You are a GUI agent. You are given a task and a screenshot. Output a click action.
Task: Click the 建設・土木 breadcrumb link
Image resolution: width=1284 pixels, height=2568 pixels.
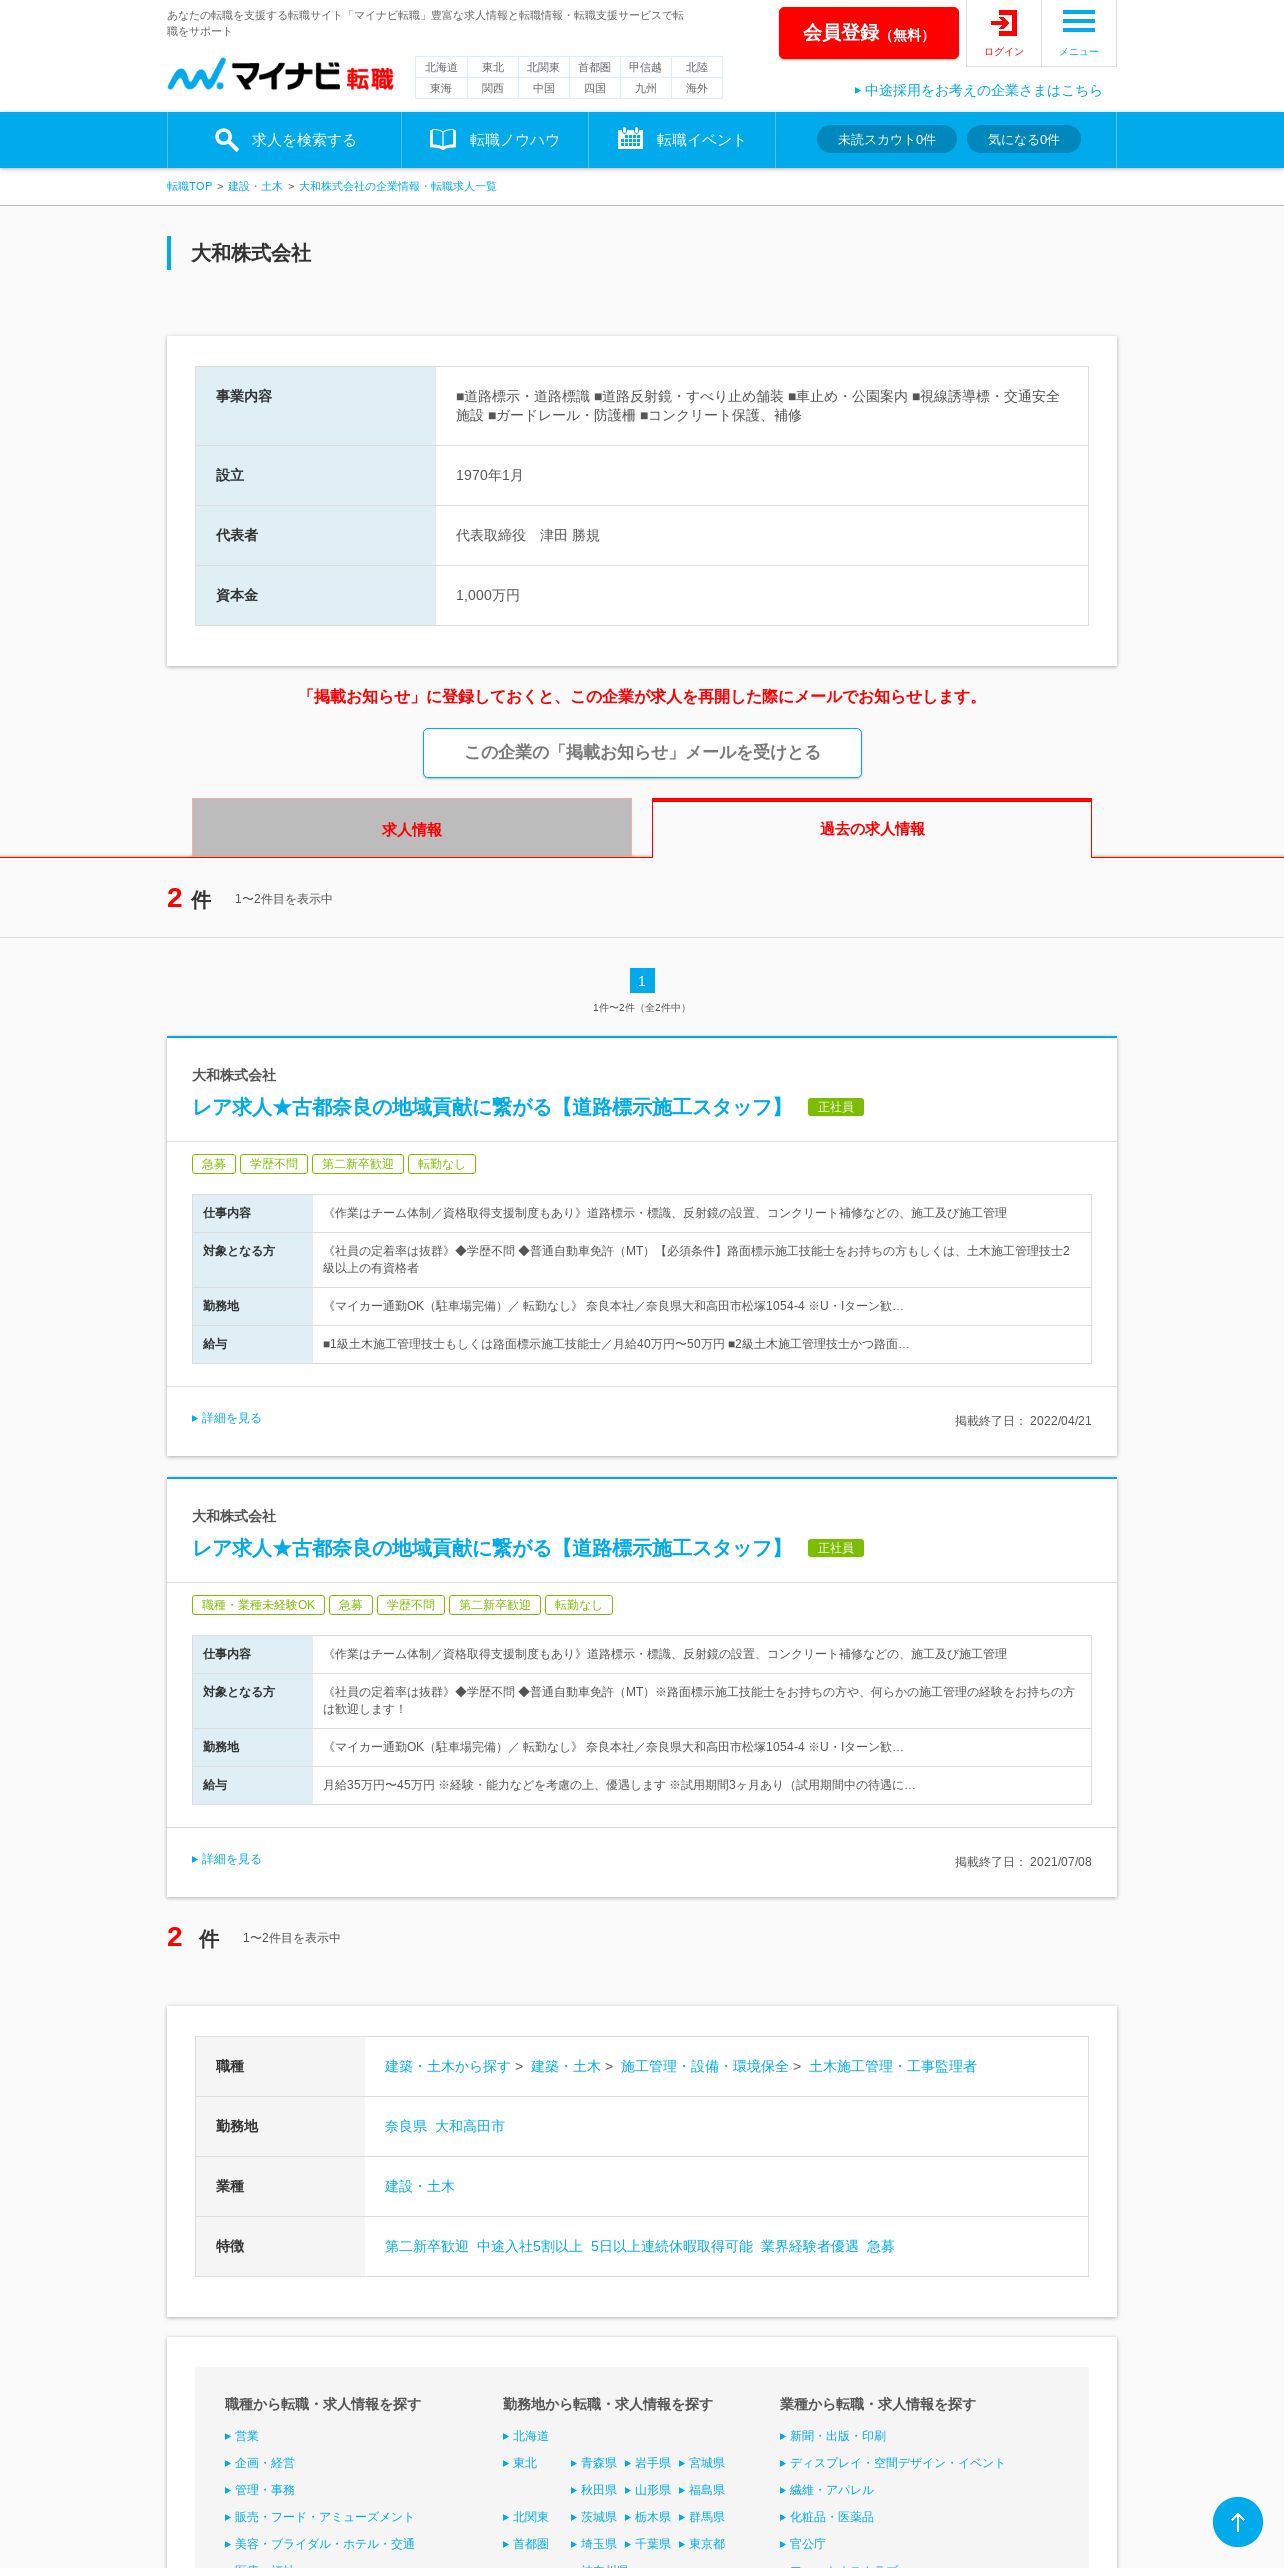(255, 186)
